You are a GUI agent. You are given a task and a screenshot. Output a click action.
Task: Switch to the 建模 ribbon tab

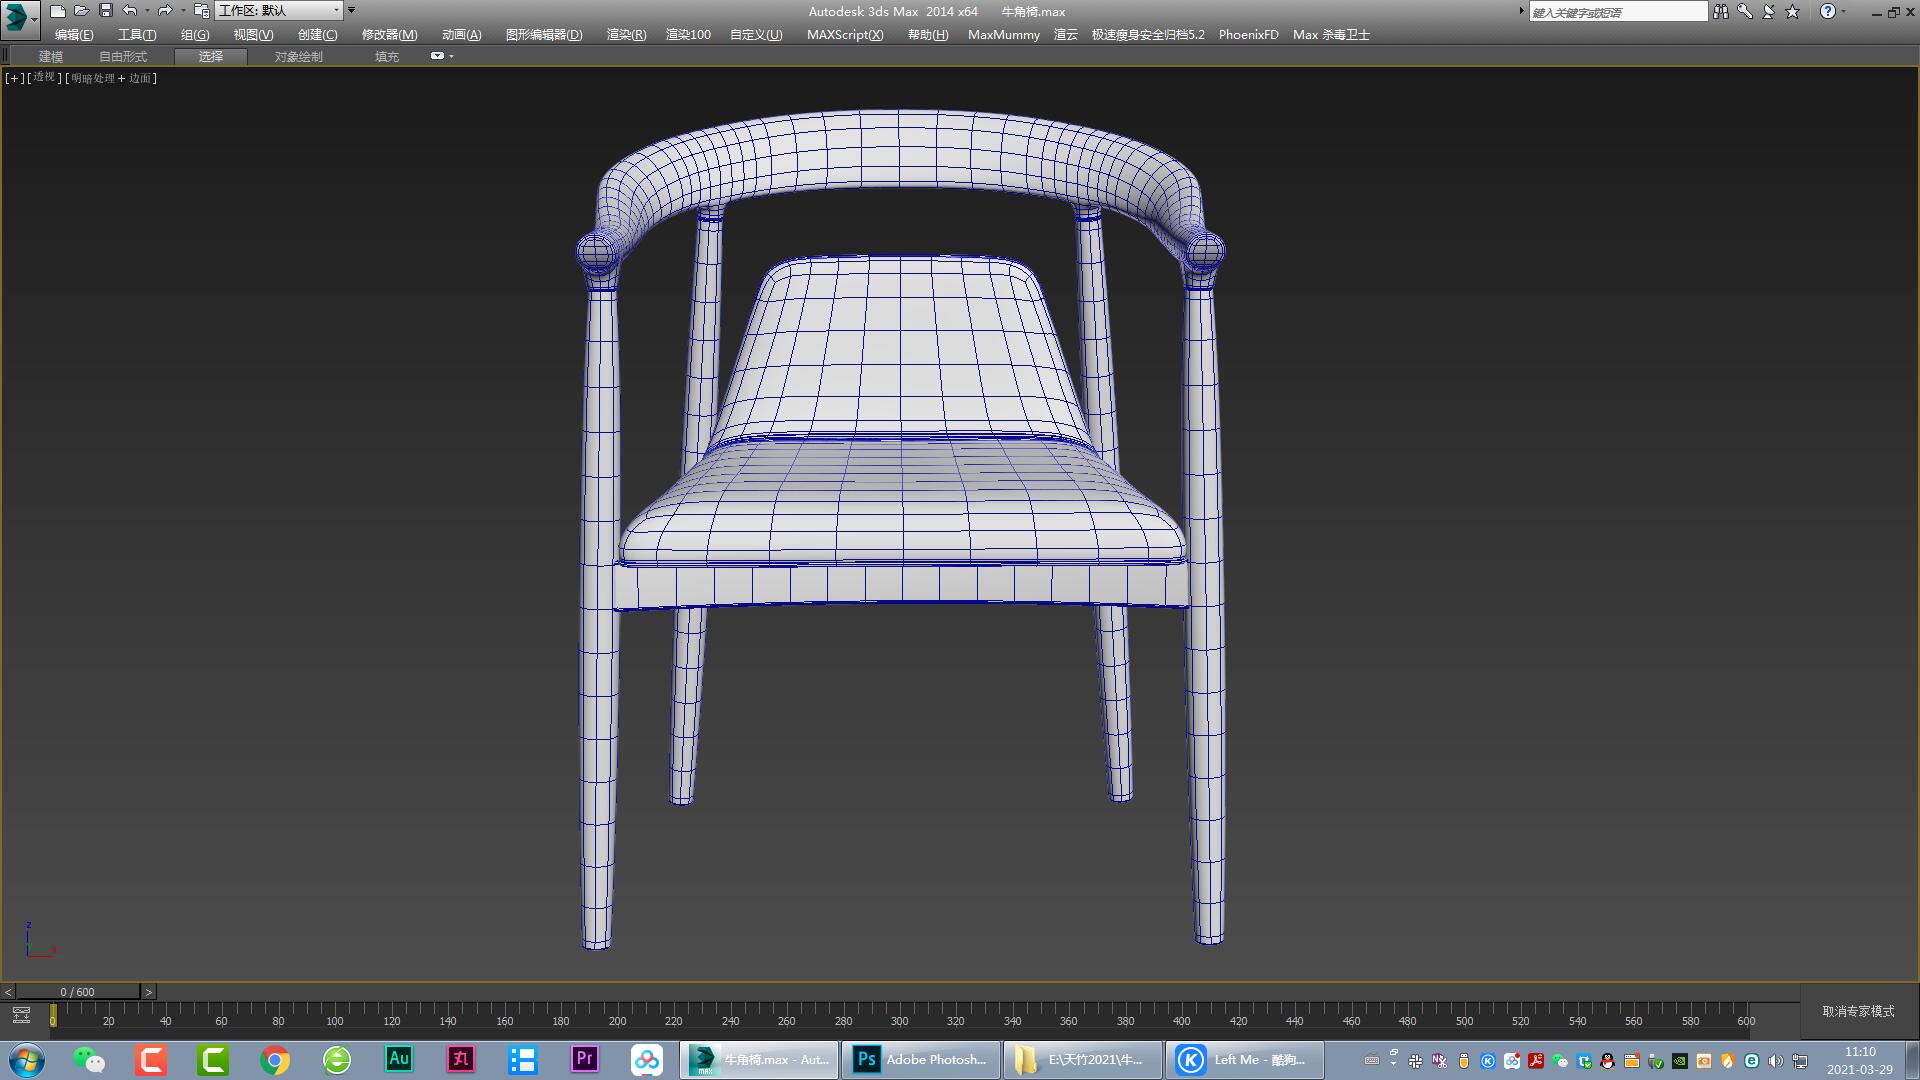[x=51, y=56]
